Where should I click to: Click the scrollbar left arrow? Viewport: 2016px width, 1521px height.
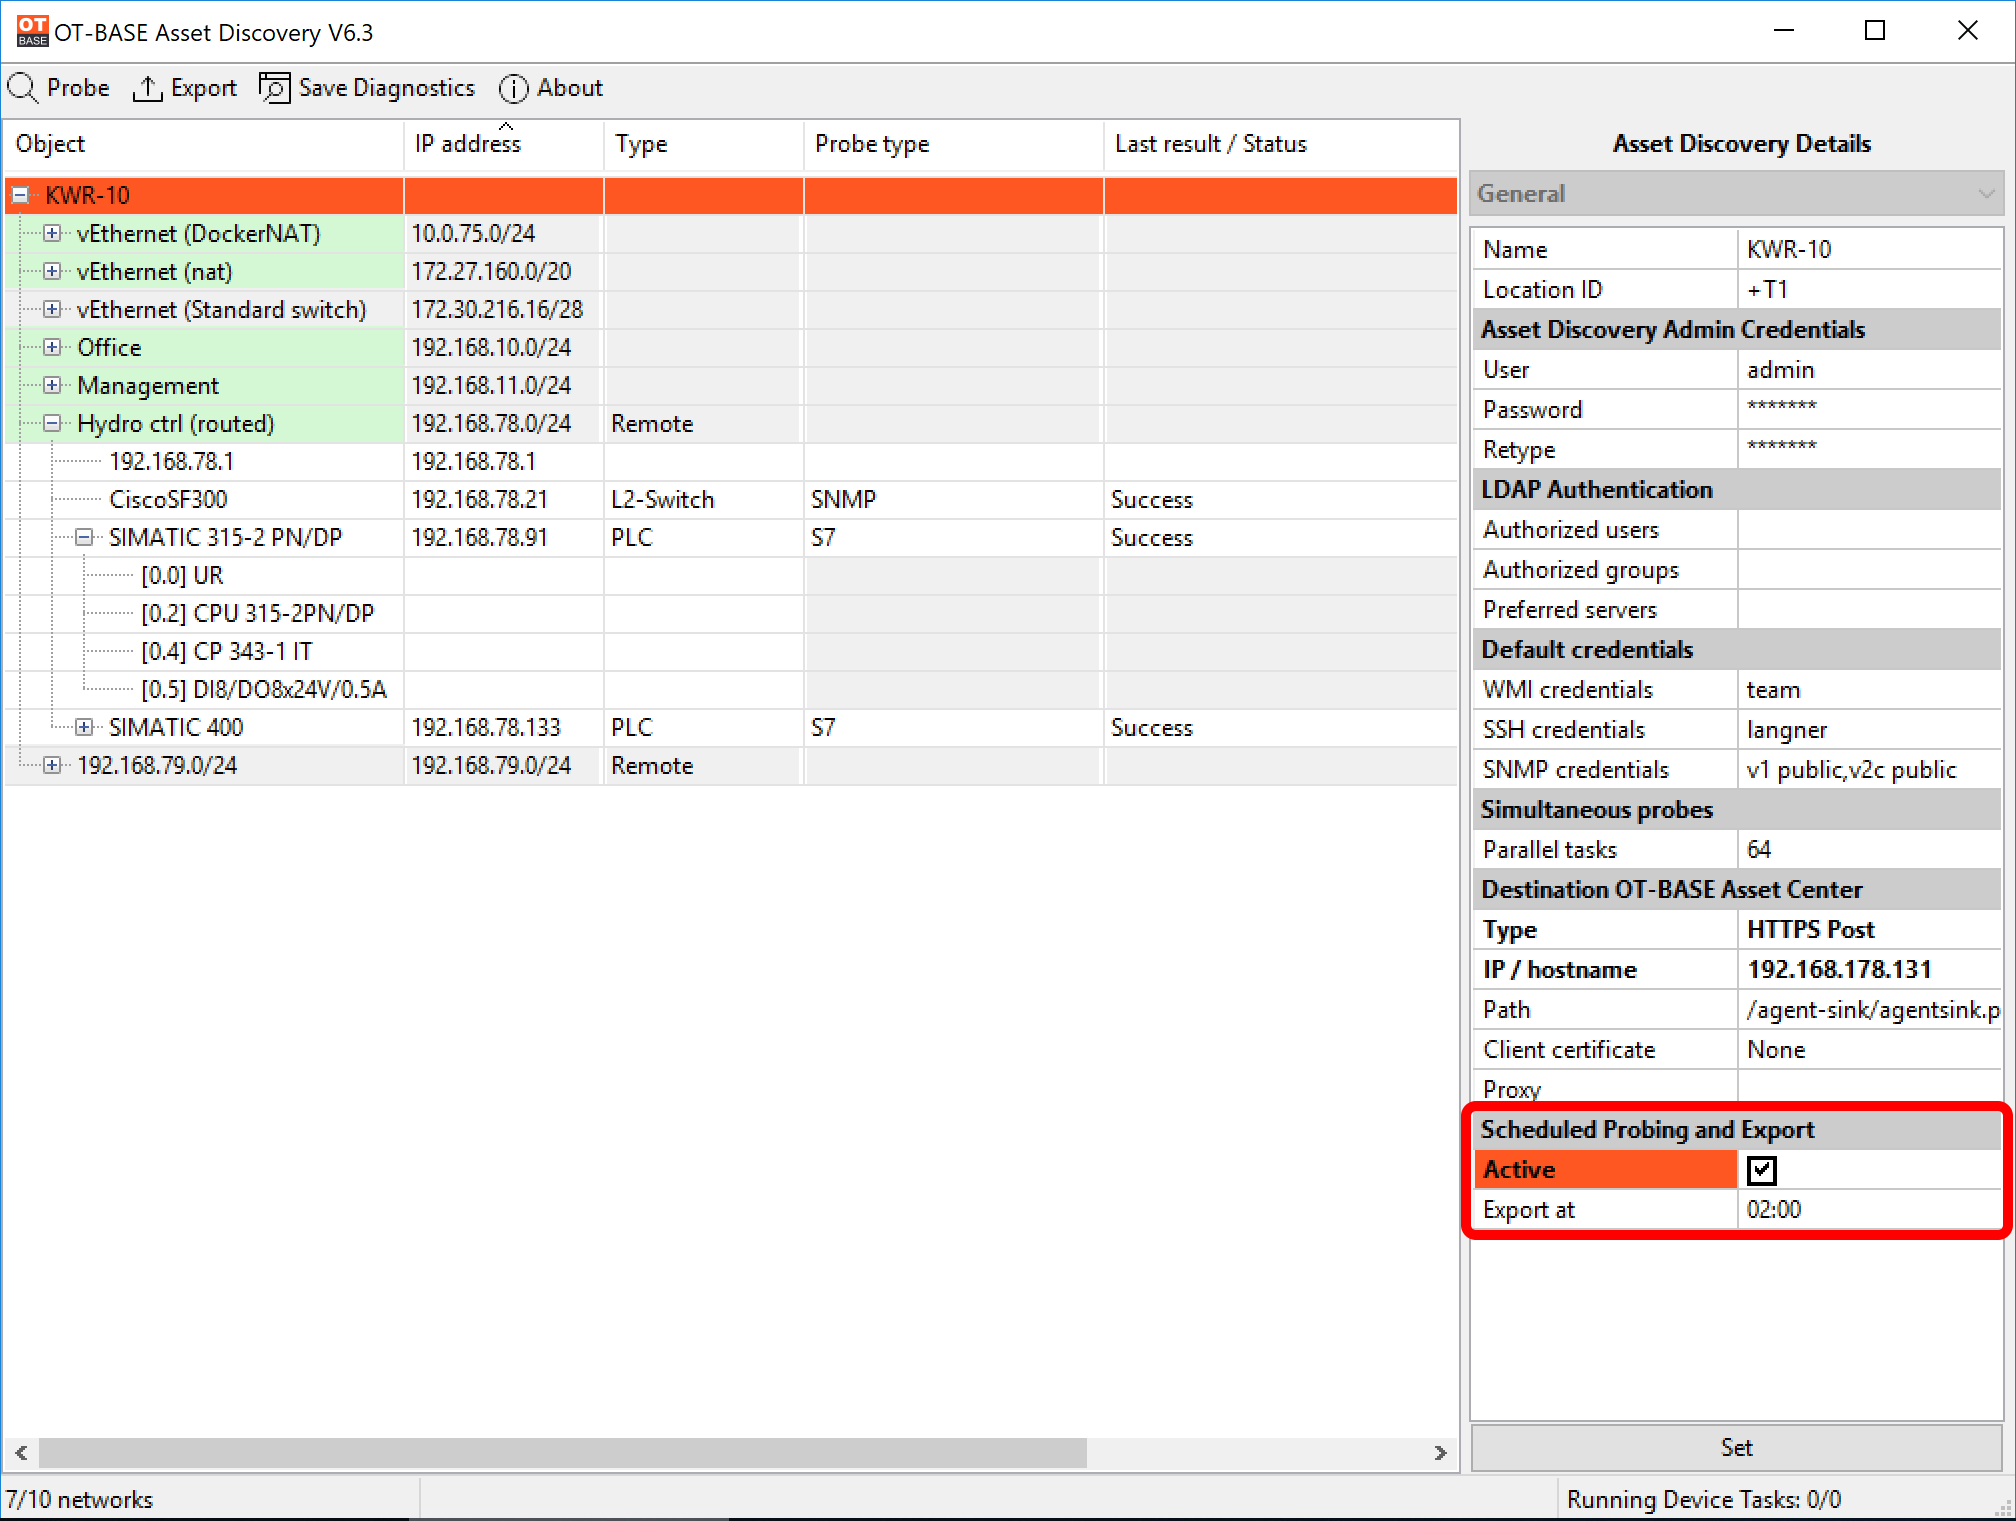point(21,1452)
